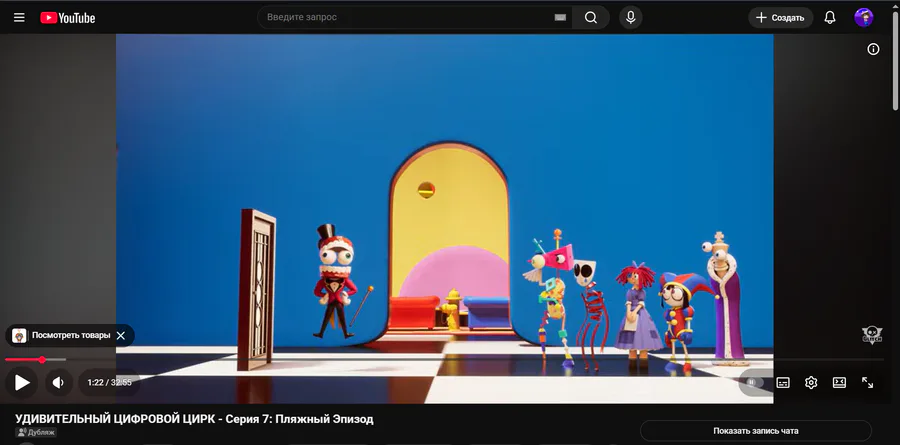Go to YouTube home via logo
The height and width of the screenshot is (445, 900).
coord(68,18)
